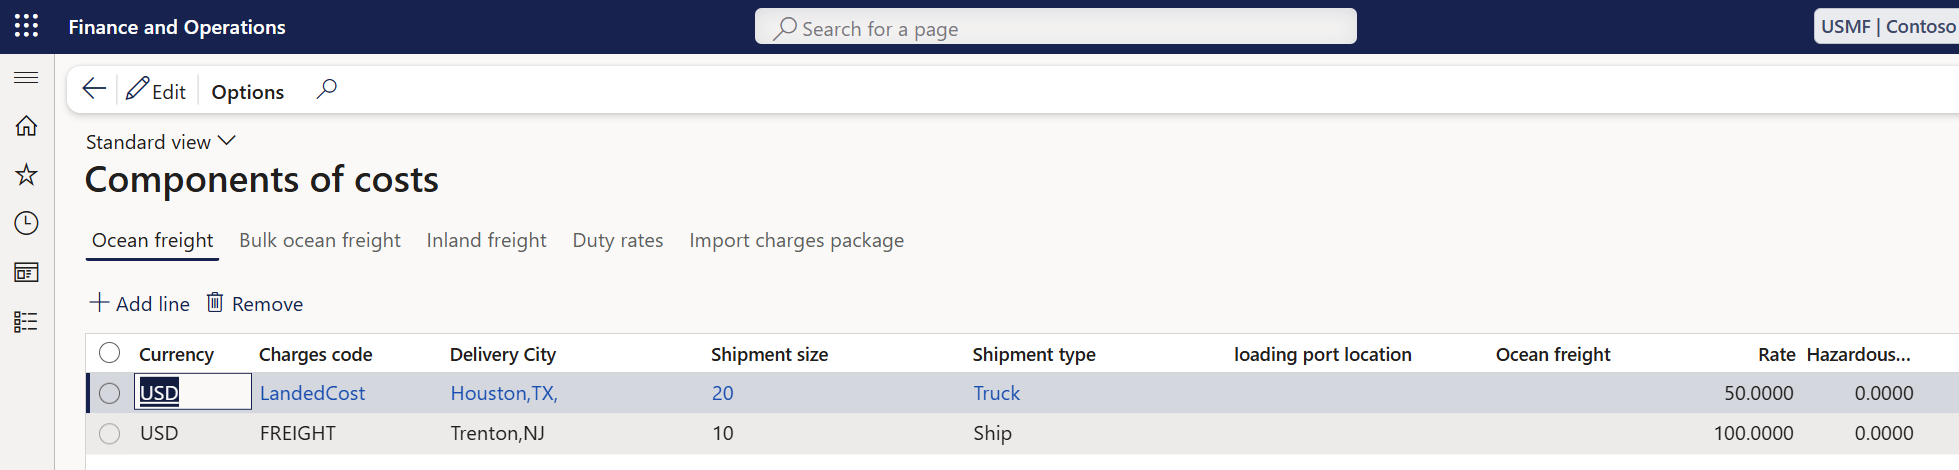
Task: Click the search icon in the action bar
Action: [326, 90]
